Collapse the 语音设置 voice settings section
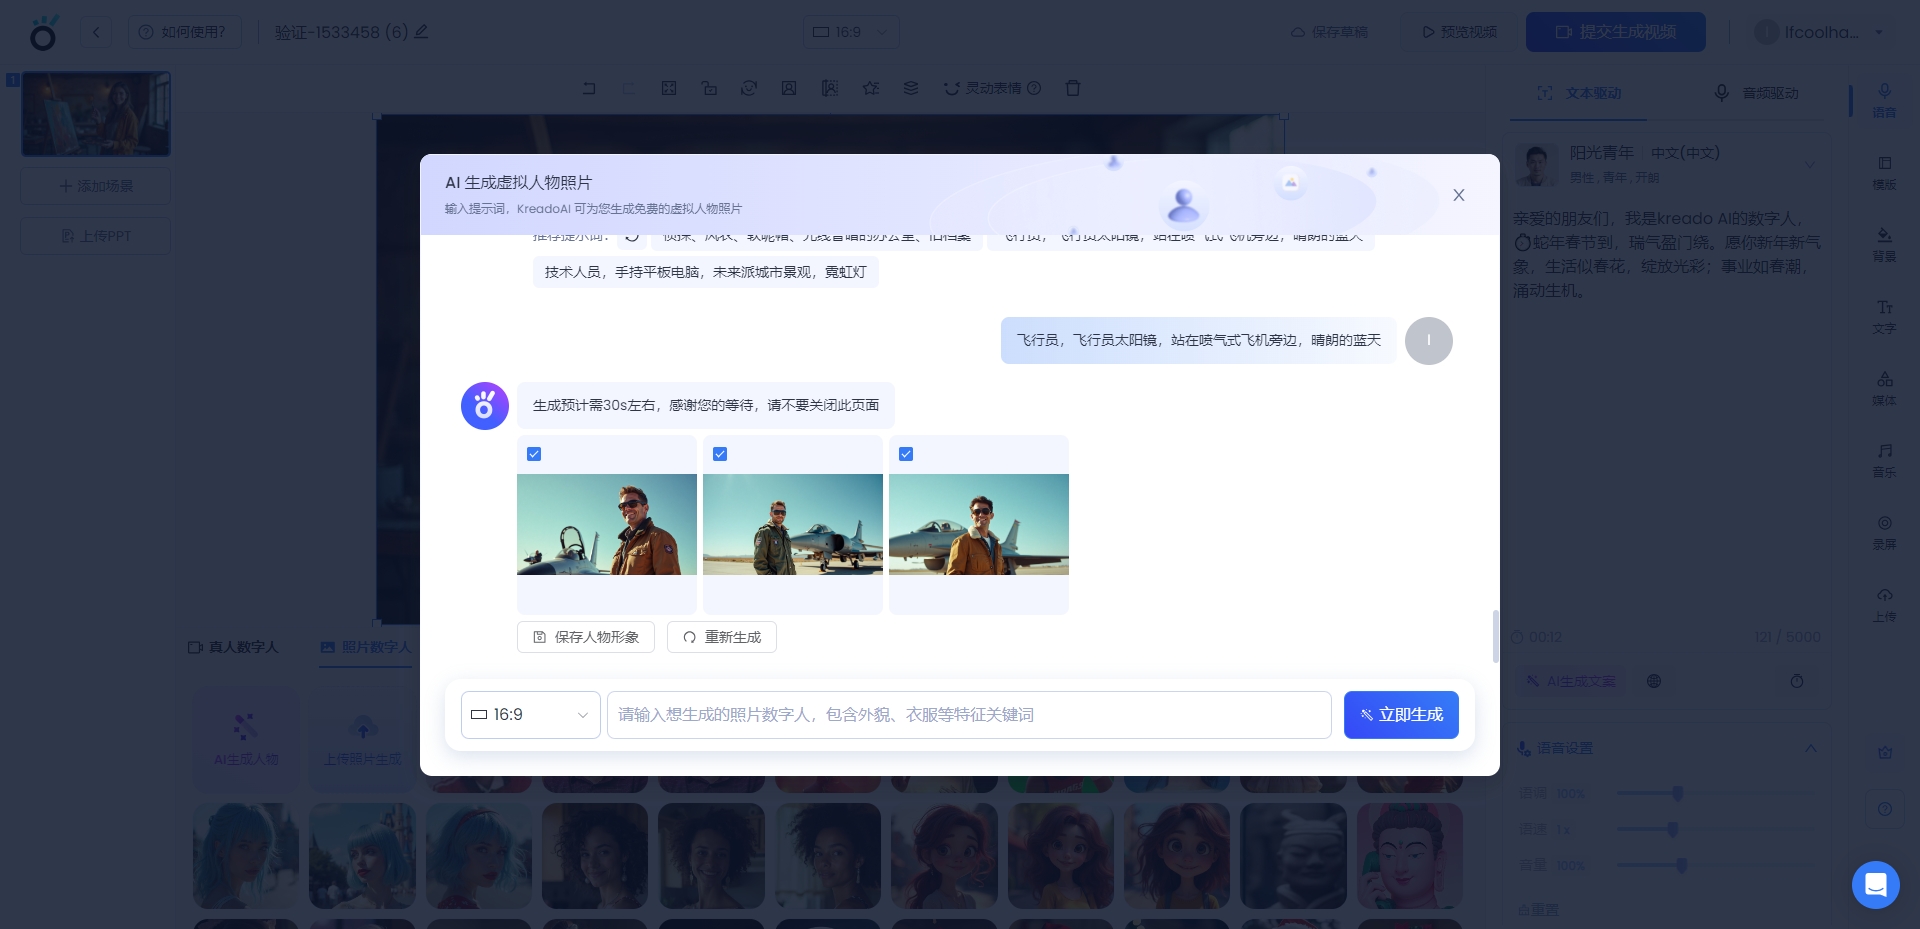Screen dimensions: 1920x929 coord(1810,748)
